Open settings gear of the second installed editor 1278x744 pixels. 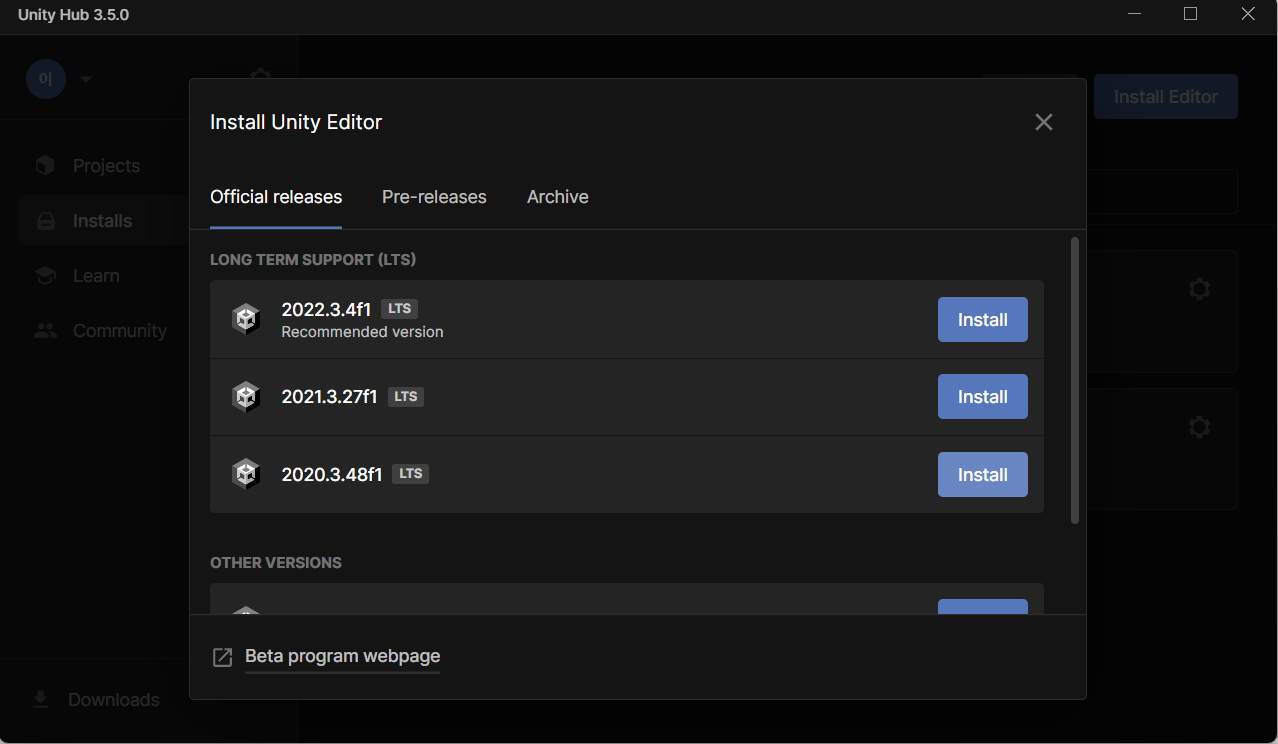coord(1200,427)
